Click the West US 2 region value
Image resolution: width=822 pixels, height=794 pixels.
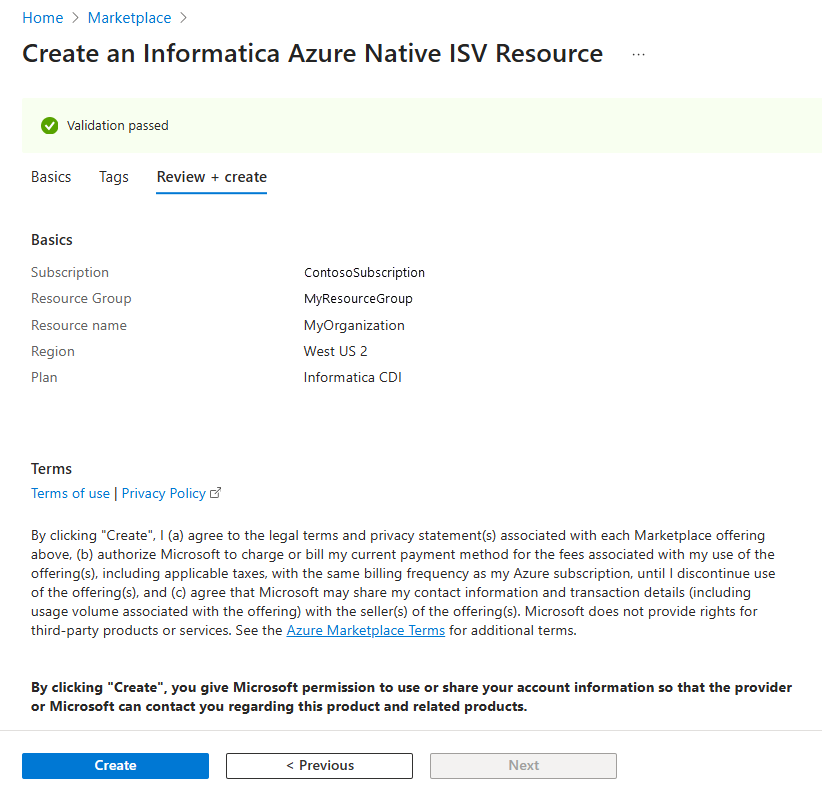(335, 351)
